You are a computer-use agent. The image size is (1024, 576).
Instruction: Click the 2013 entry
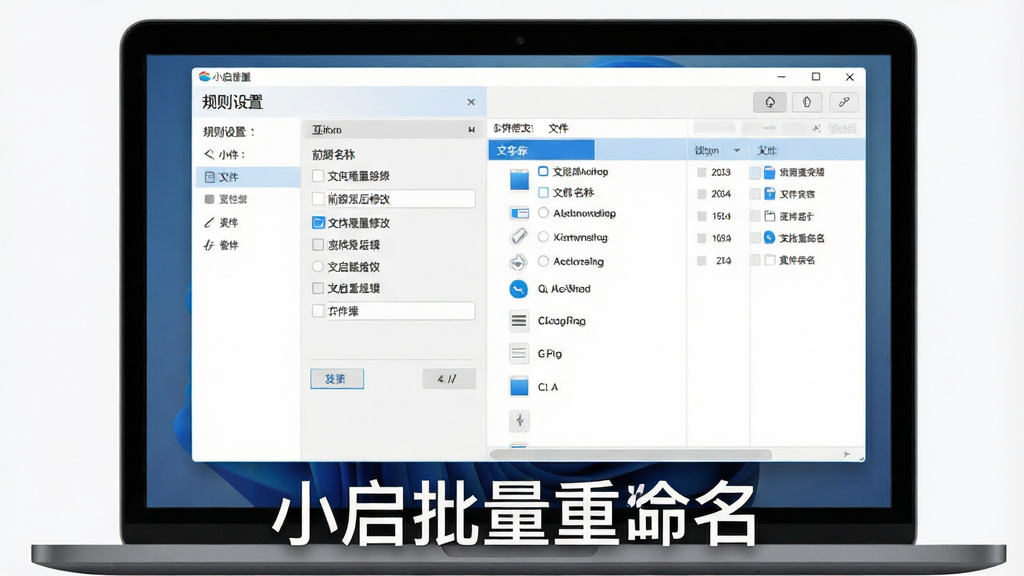[721, 172]
